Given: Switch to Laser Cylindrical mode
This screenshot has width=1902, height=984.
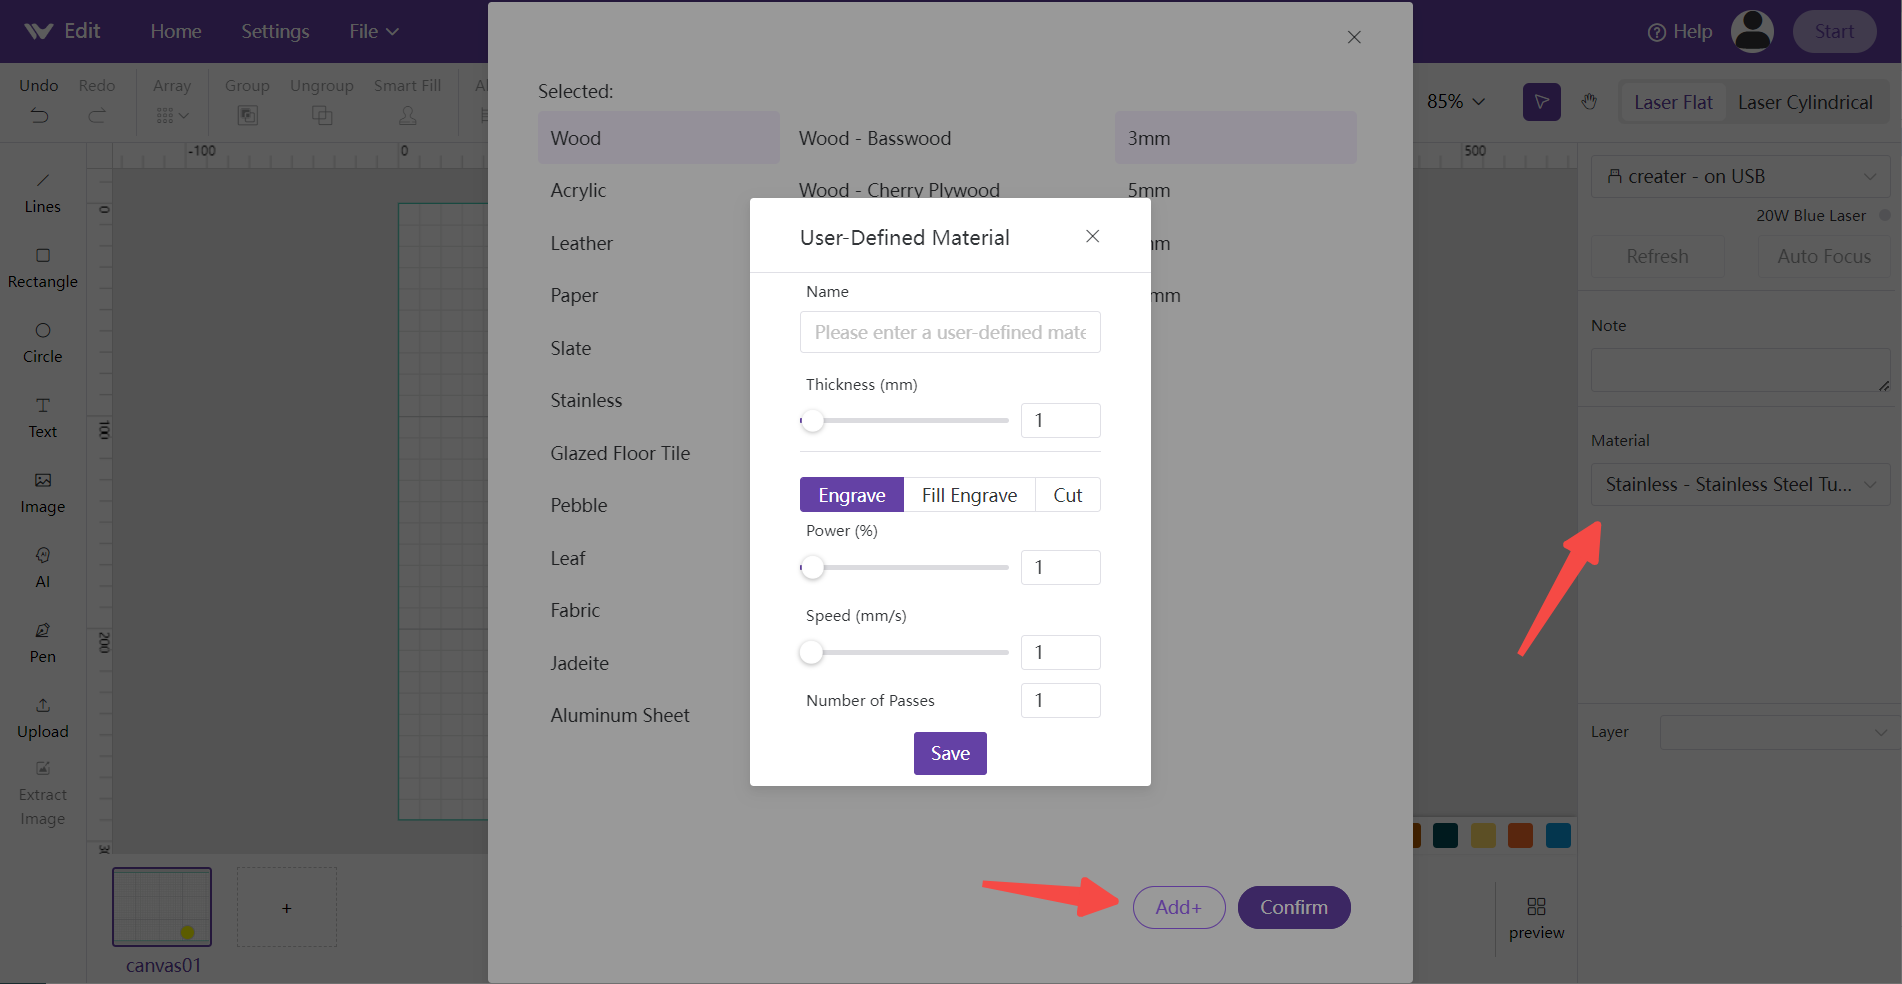Looking at the screenshot, I should (1805, 102).
